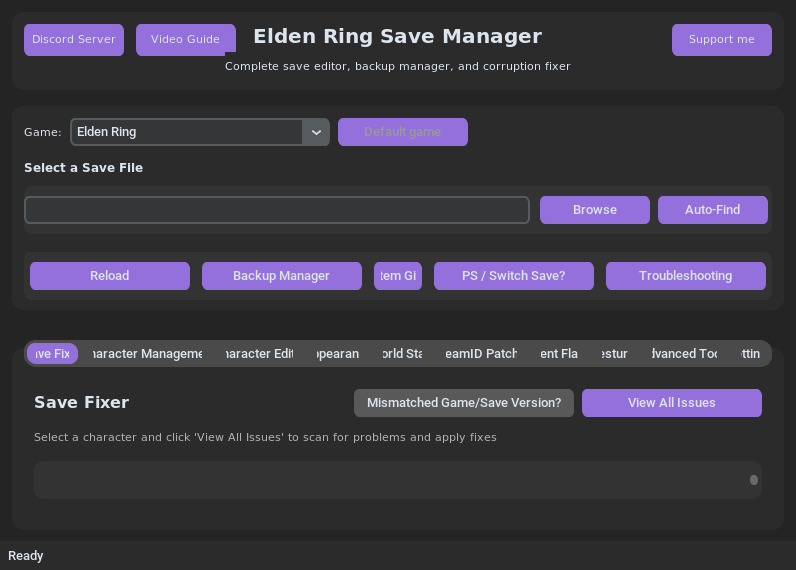Focus the save file path field
Viewport: 796px width, 570px height.
[x=277, y=210]
